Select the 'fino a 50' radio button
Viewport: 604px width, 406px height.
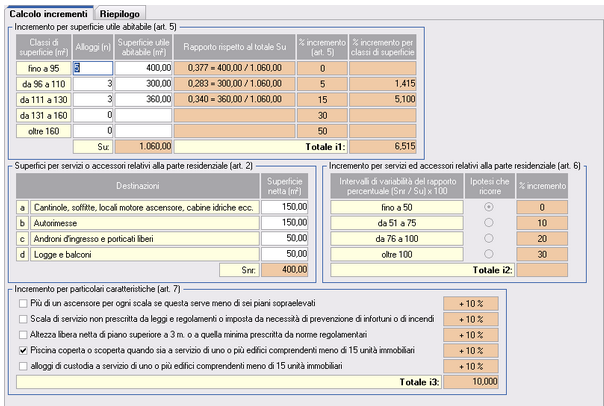click(x=489, y=207)
